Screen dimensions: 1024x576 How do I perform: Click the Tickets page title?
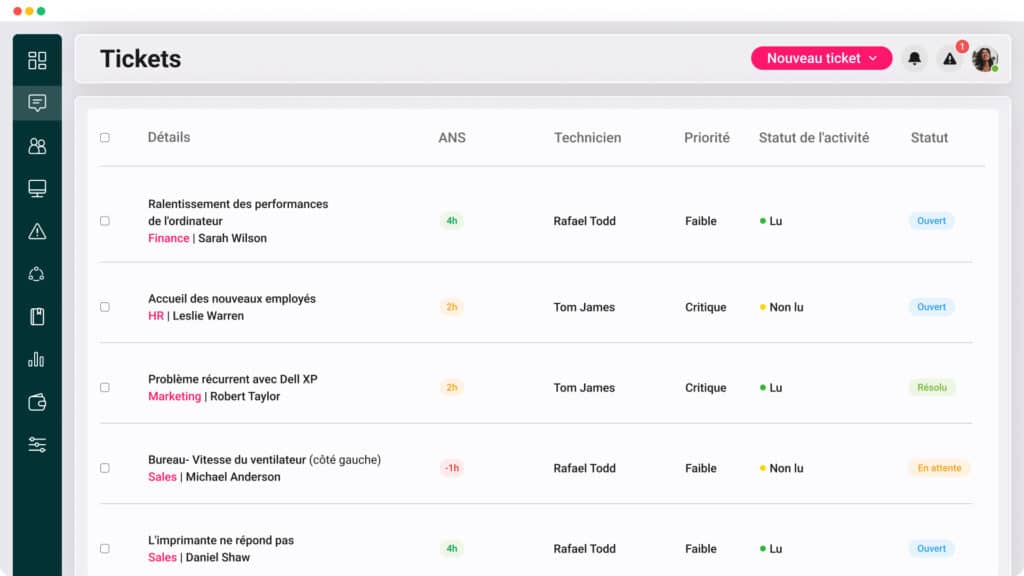(140, 59)
